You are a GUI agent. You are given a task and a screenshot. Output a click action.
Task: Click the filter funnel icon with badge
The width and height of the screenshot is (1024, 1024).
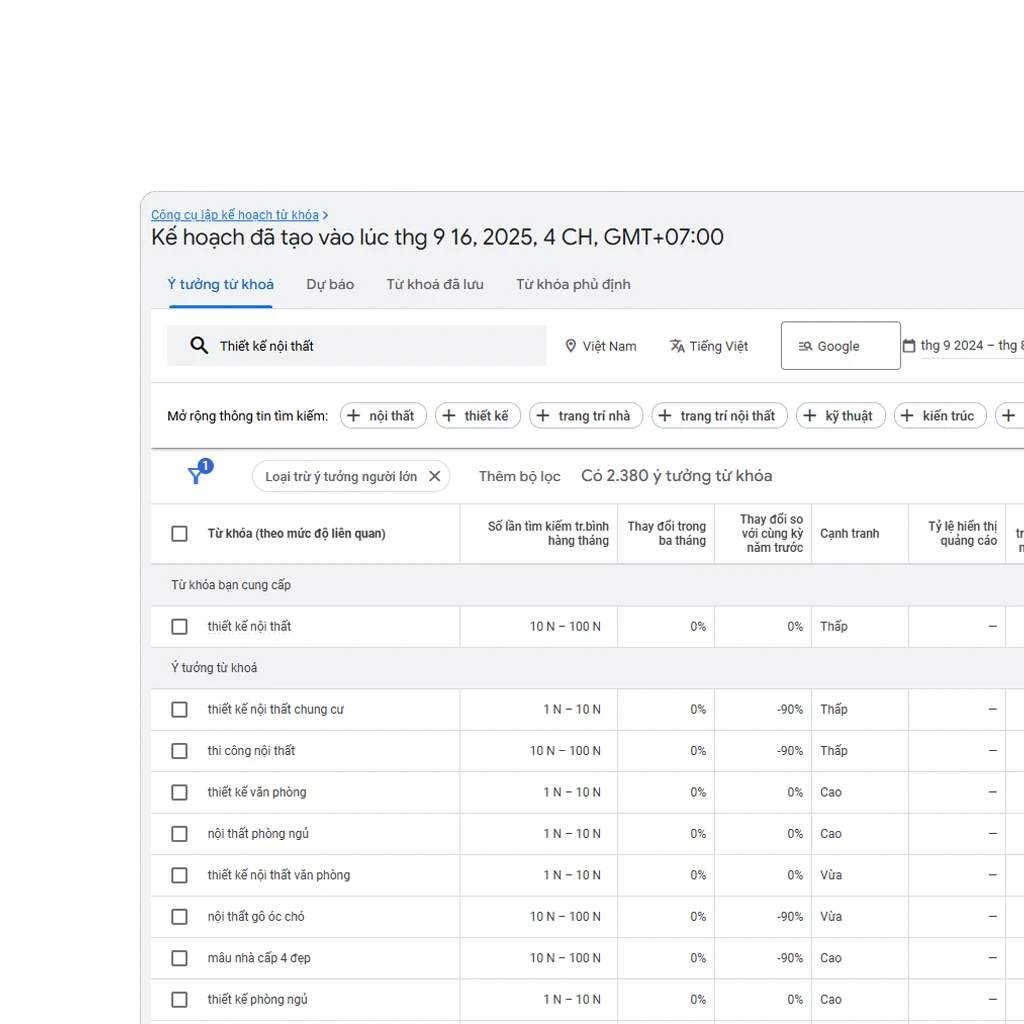click(x=197, y=475)
